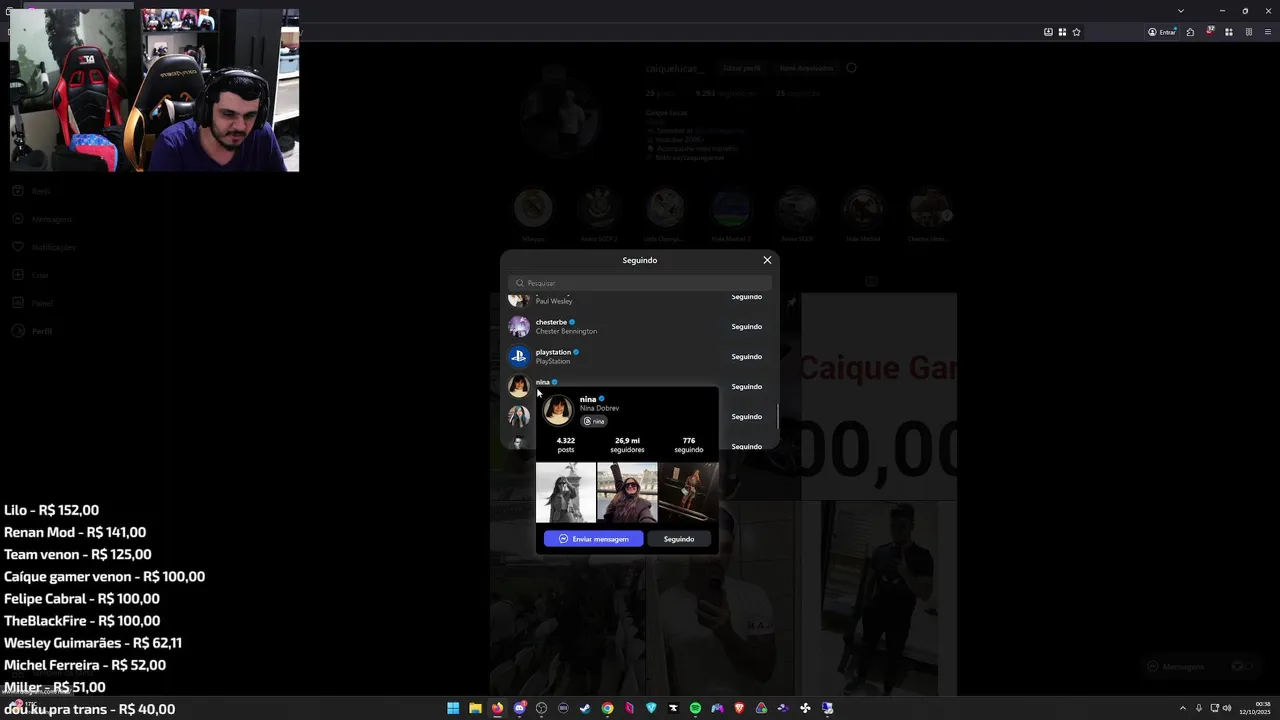Bookmark this page with the star icon
Viewport: 1280px width, 720px height.
coord(1076,32)
